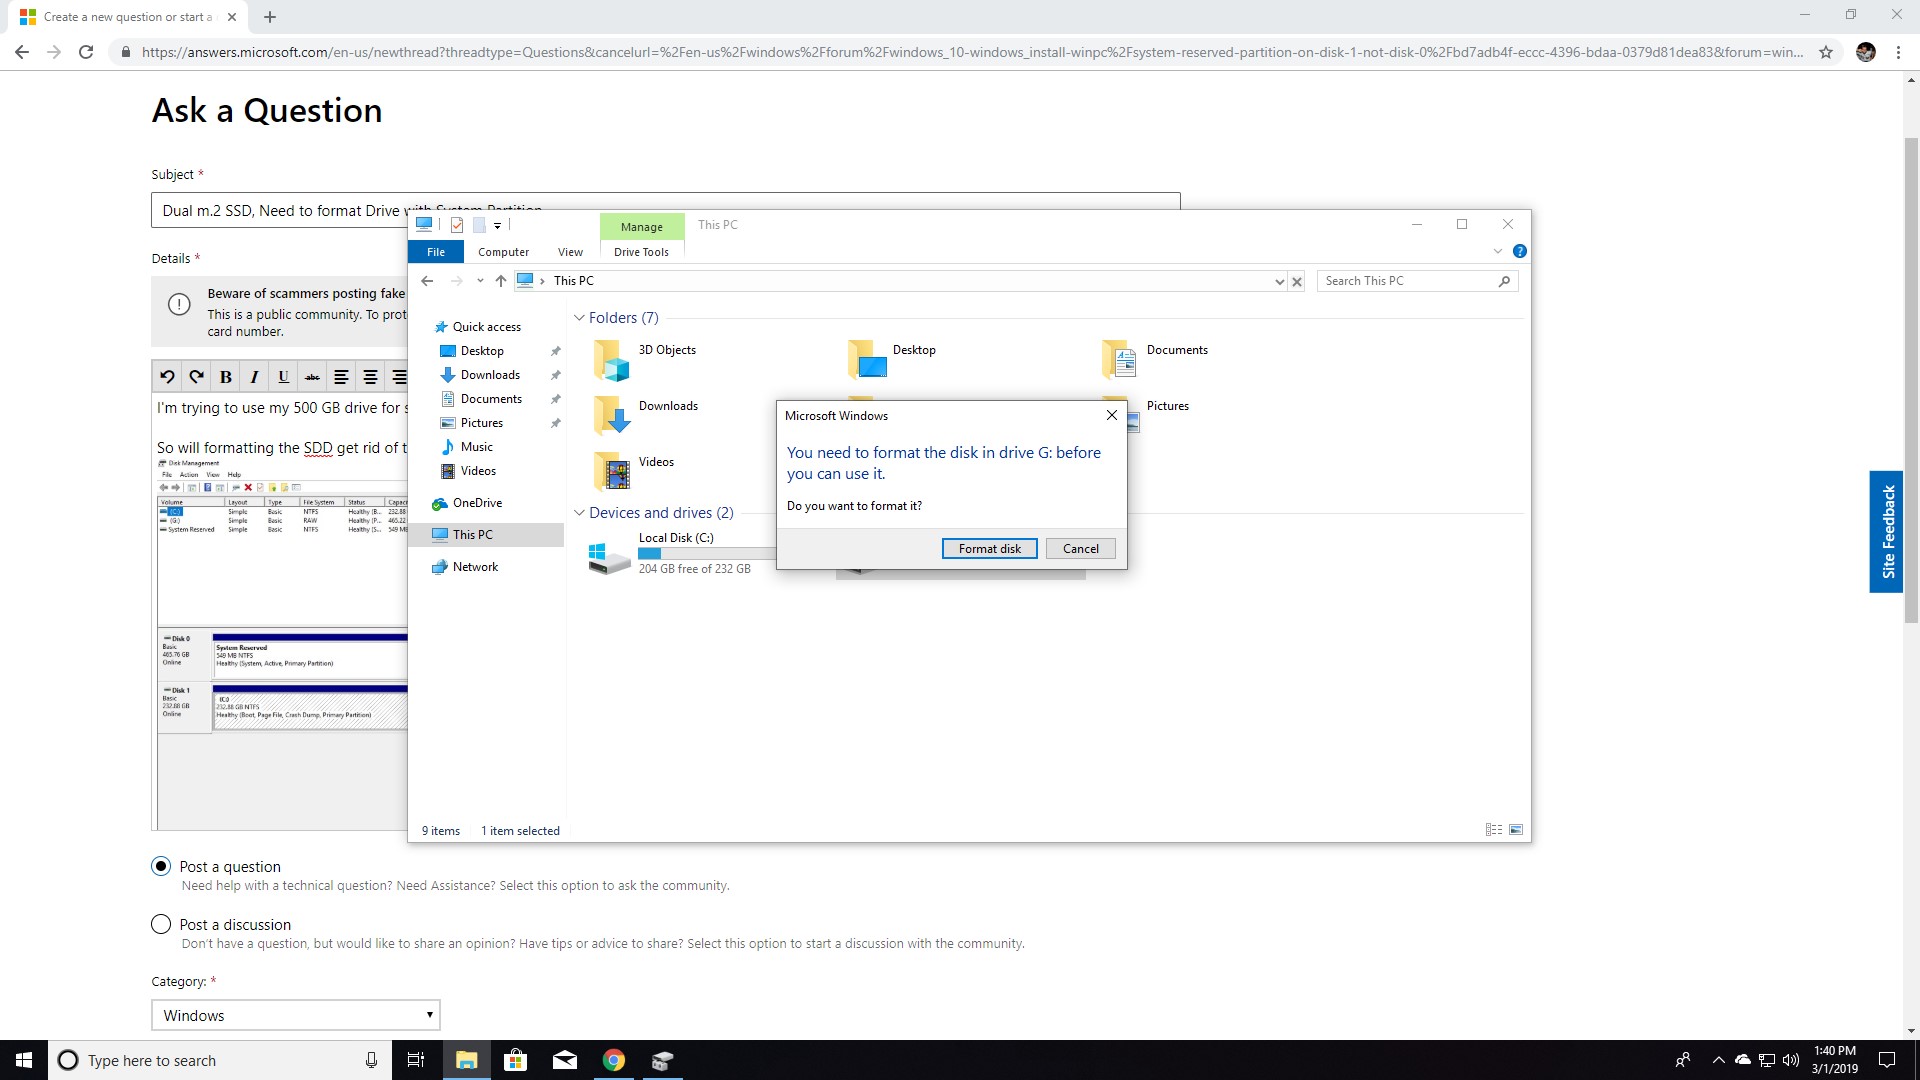This screenshot has width=1920, height=1080.
Task: Expand the address bar history dropdown
Action: 1279,282
